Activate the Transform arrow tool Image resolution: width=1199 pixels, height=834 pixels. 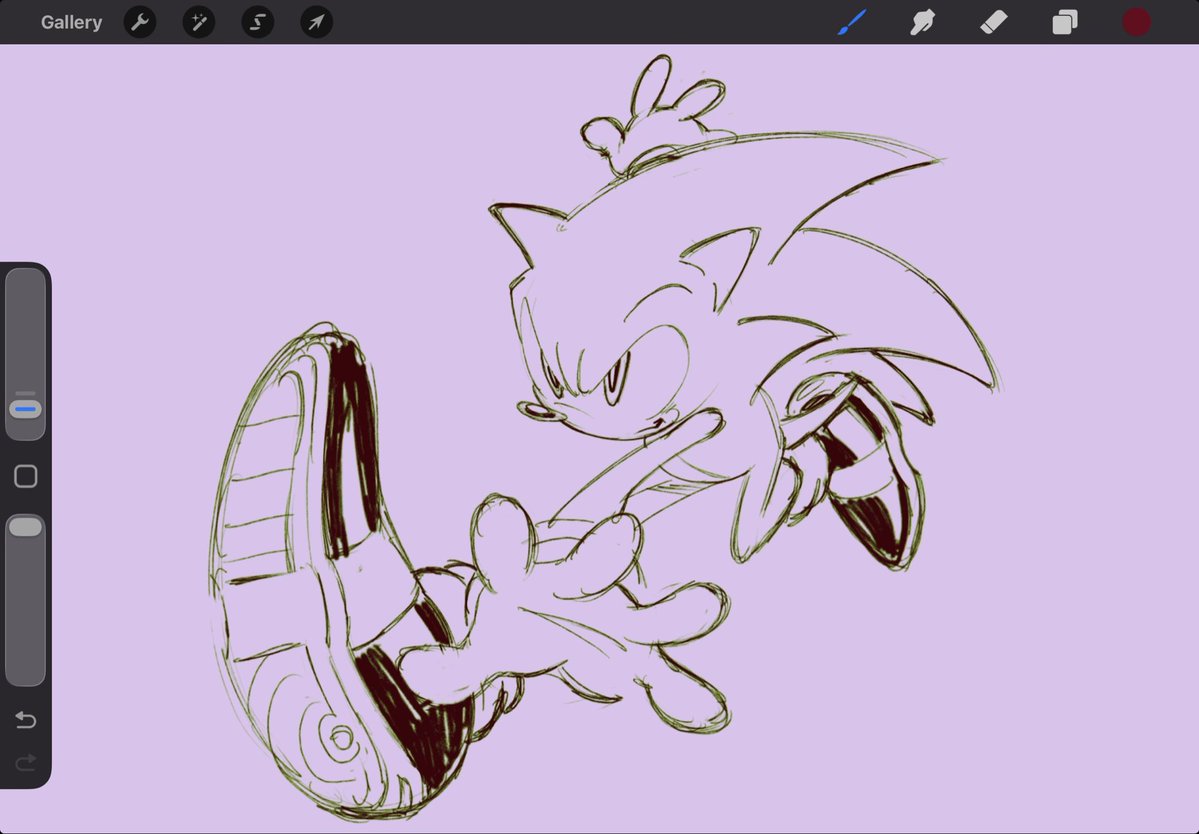(x=317, y=22)
